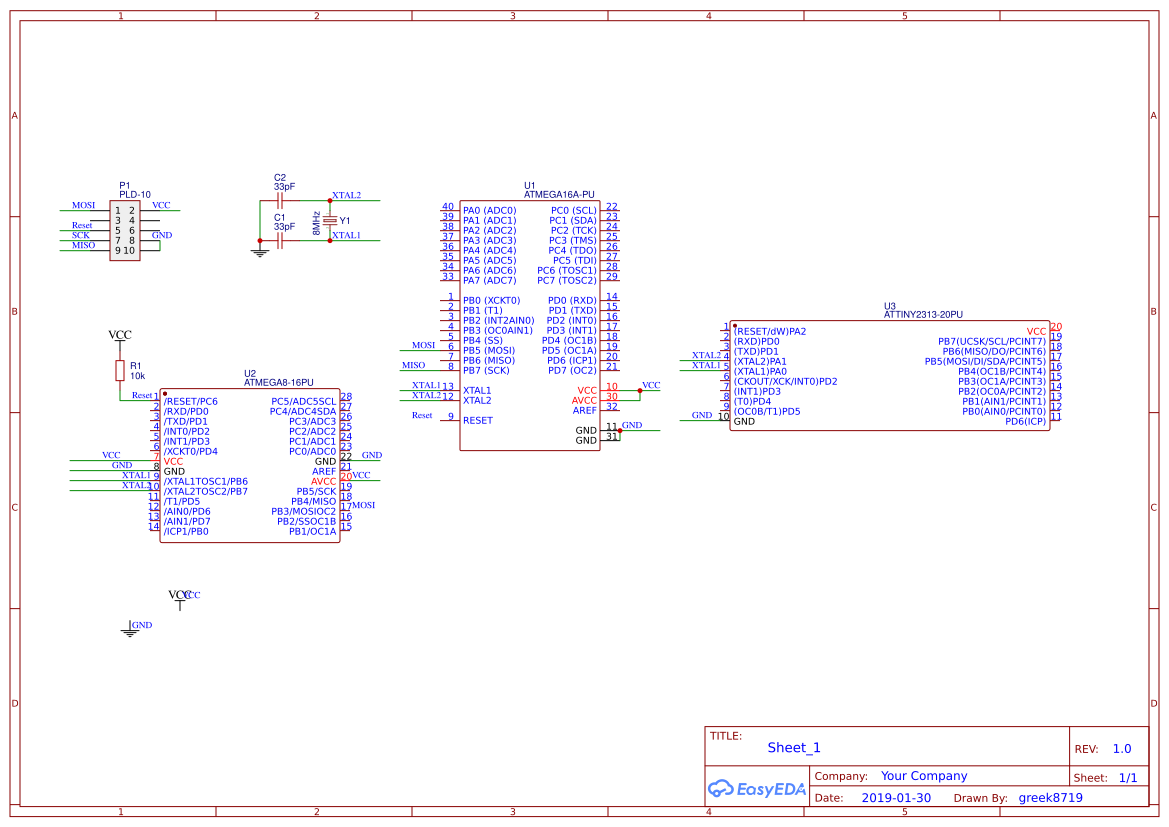Click the PB5 (MOSI) pin label
This screenshot has height=827, width=1169.
488,350
